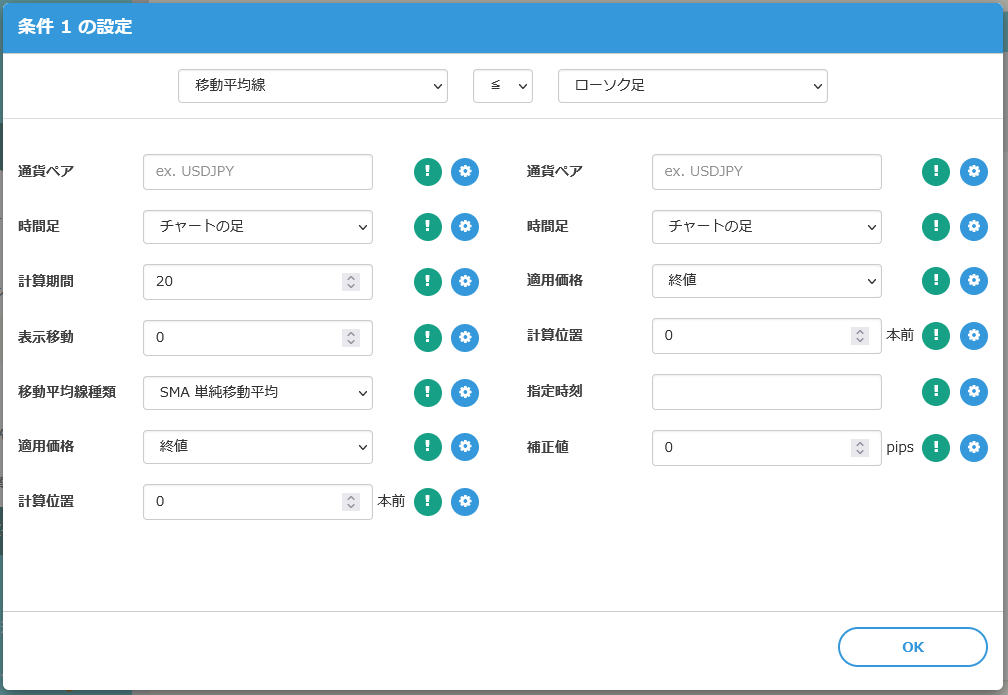The image size is (1008, 695).
Task: Open gear settings for right 適用価格
Action: pyautogui.click(x=974, y=282)
